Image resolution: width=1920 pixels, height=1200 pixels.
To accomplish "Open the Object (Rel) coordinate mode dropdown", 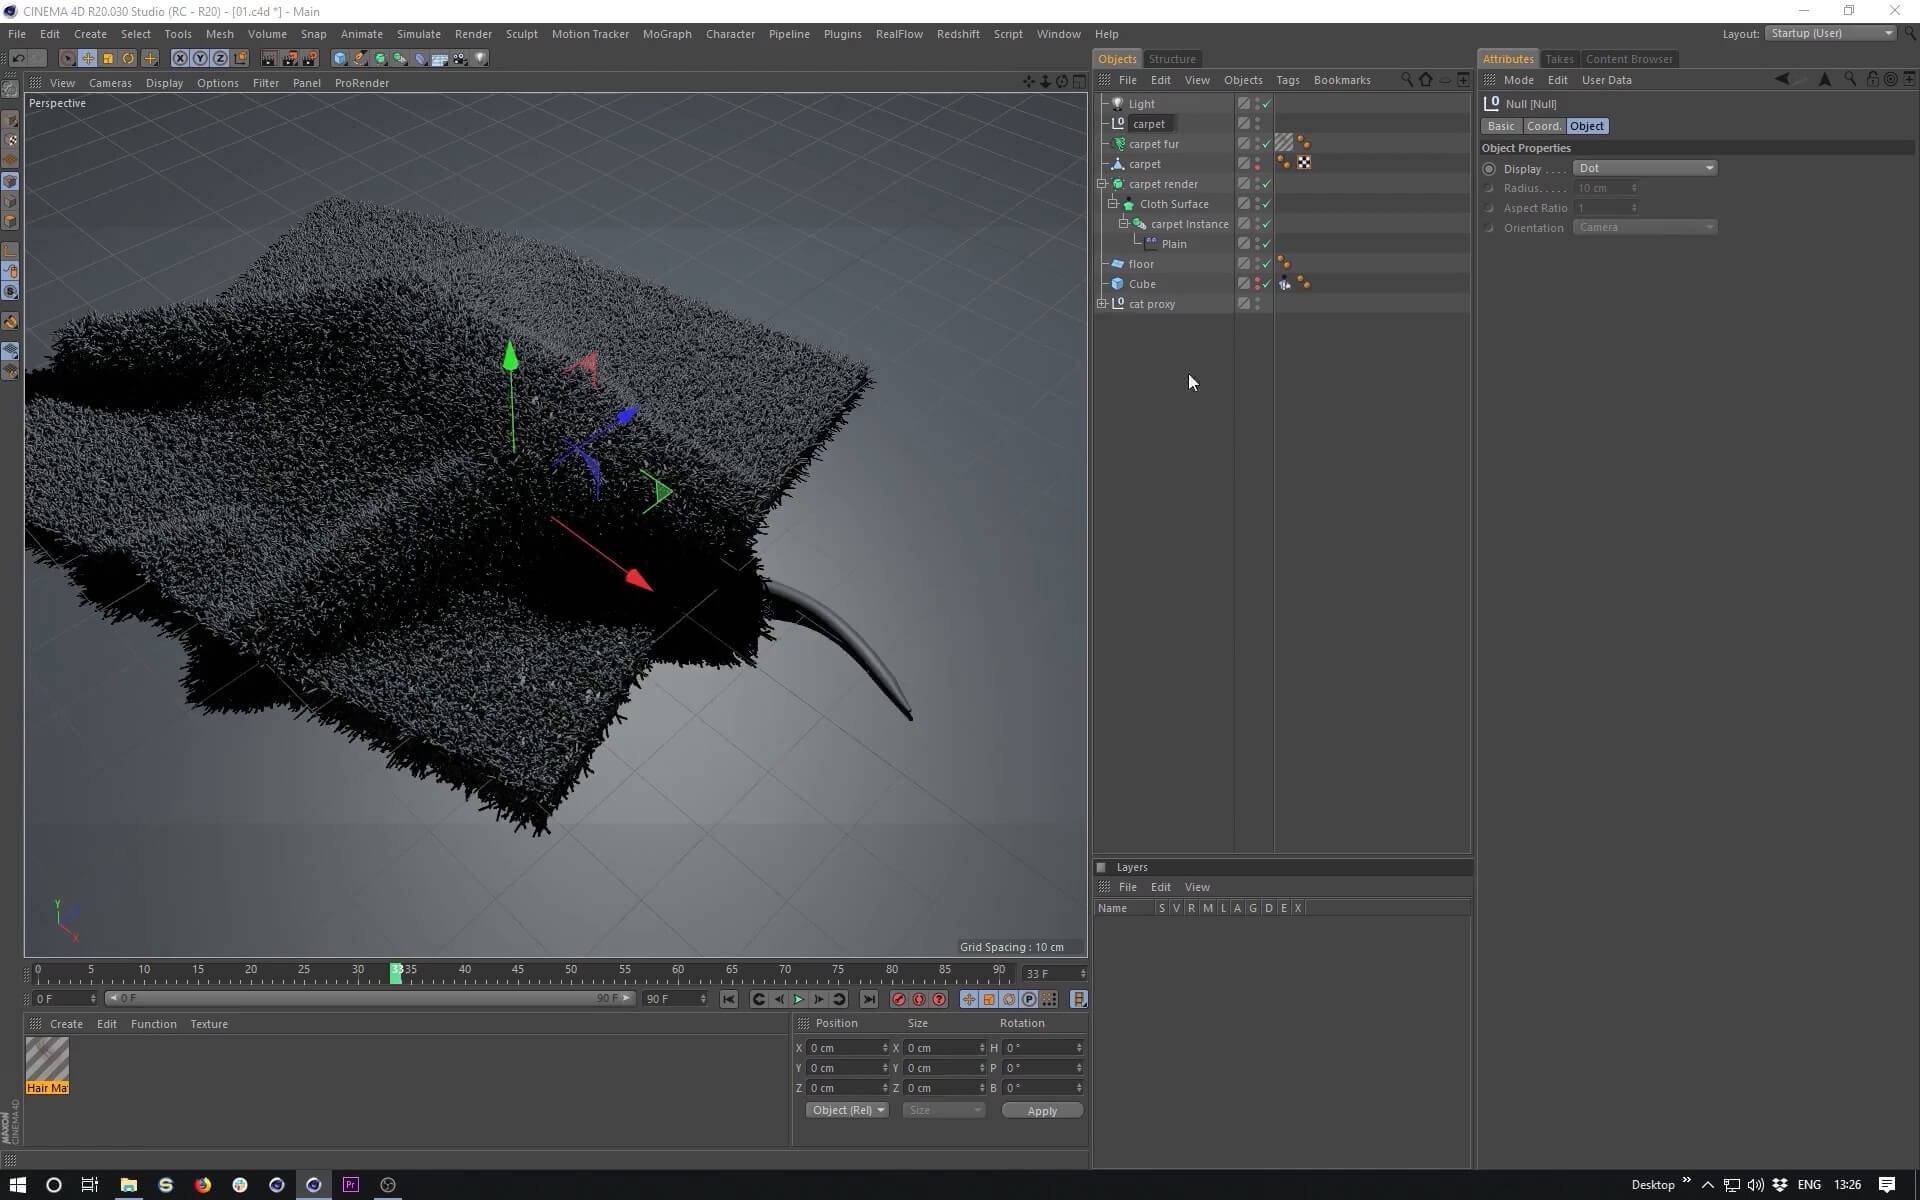I will pyautogui.click(x=846, y=1110).
